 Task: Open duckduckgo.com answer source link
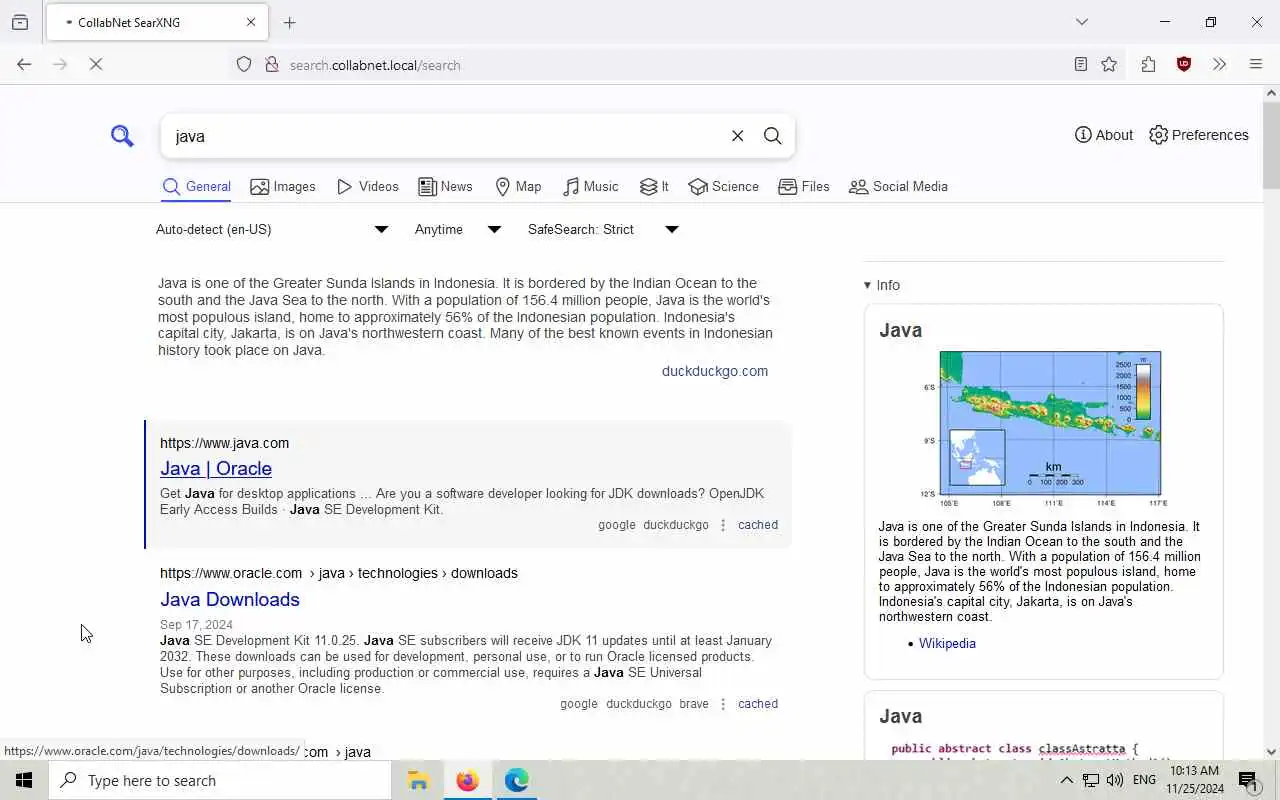point(715,371)
